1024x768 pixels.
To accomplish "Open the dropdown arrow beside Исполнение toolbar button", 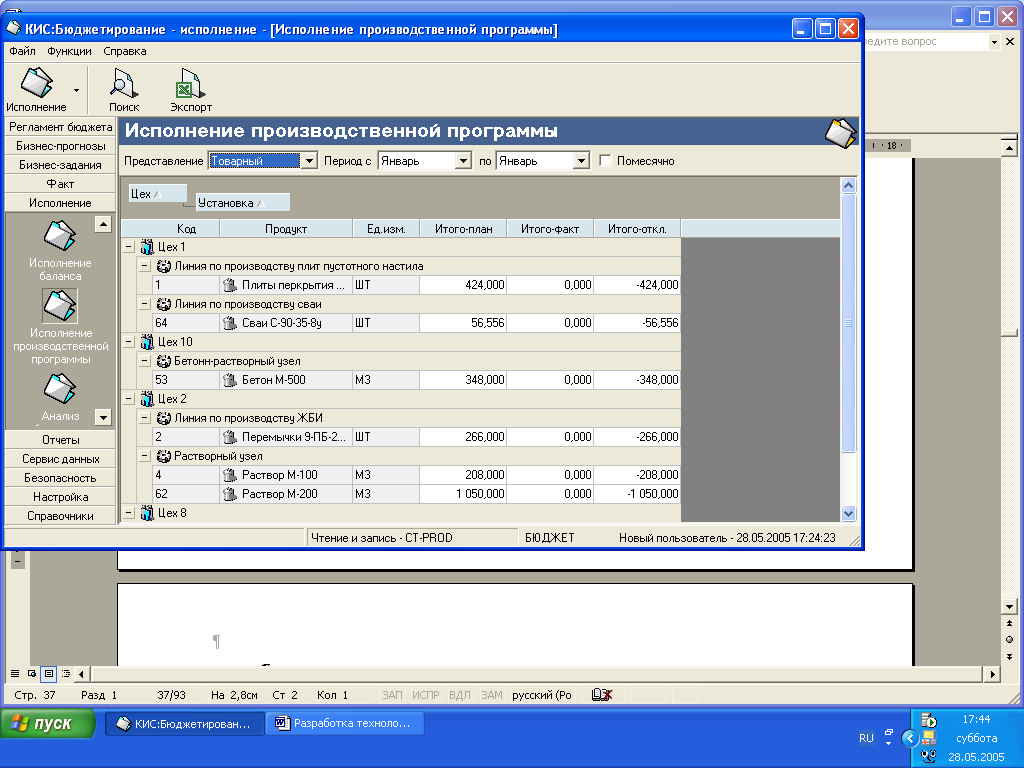I will click(76, 90).
